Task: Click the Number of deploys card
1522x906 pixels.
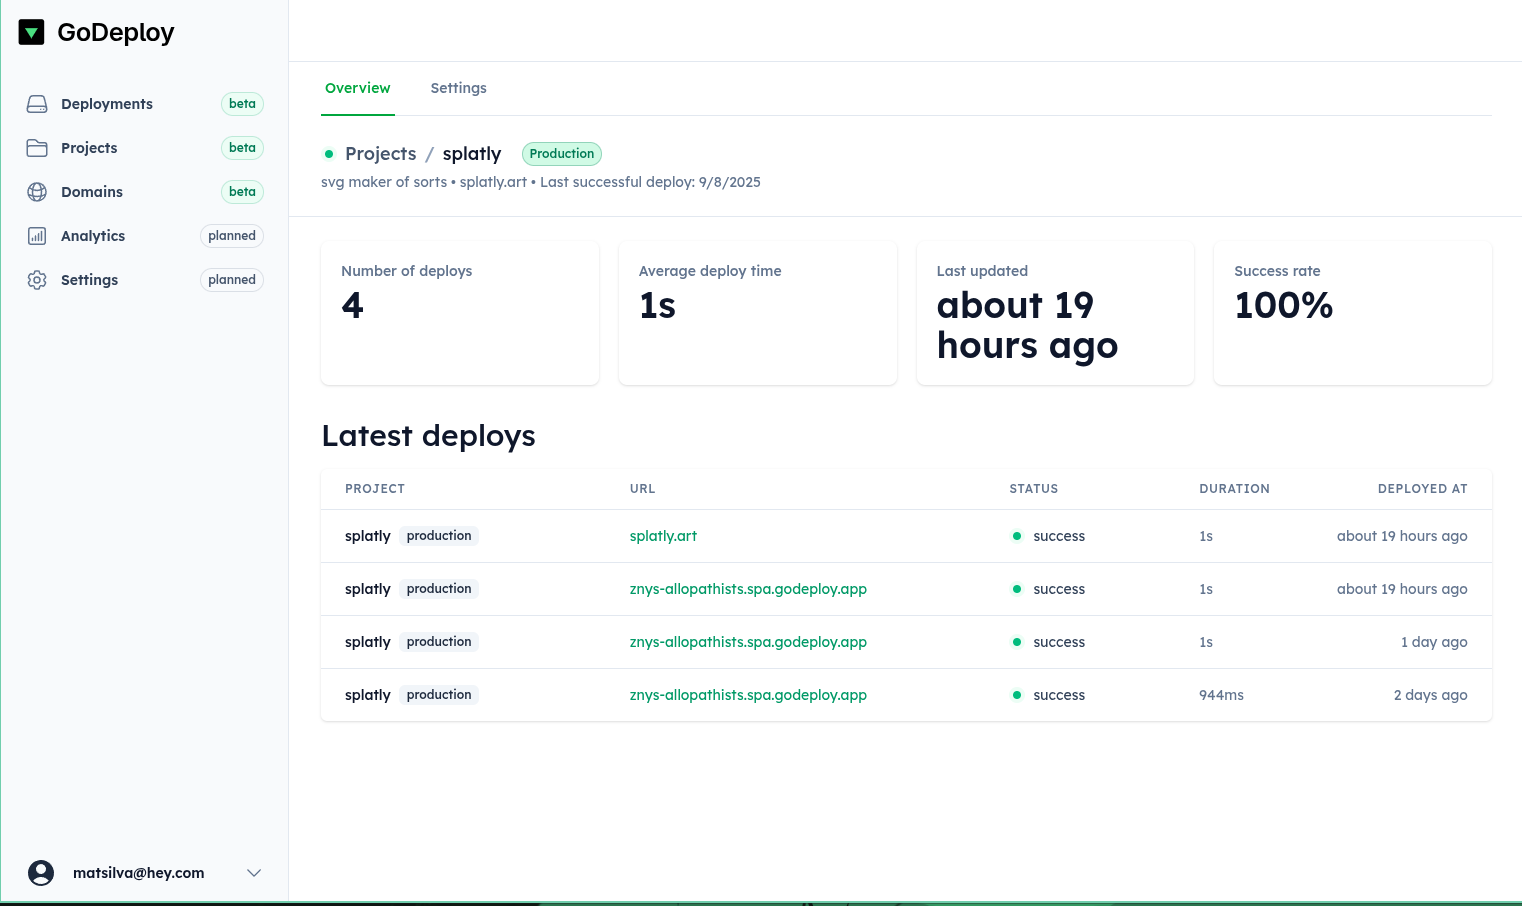Action: point(460,313)
